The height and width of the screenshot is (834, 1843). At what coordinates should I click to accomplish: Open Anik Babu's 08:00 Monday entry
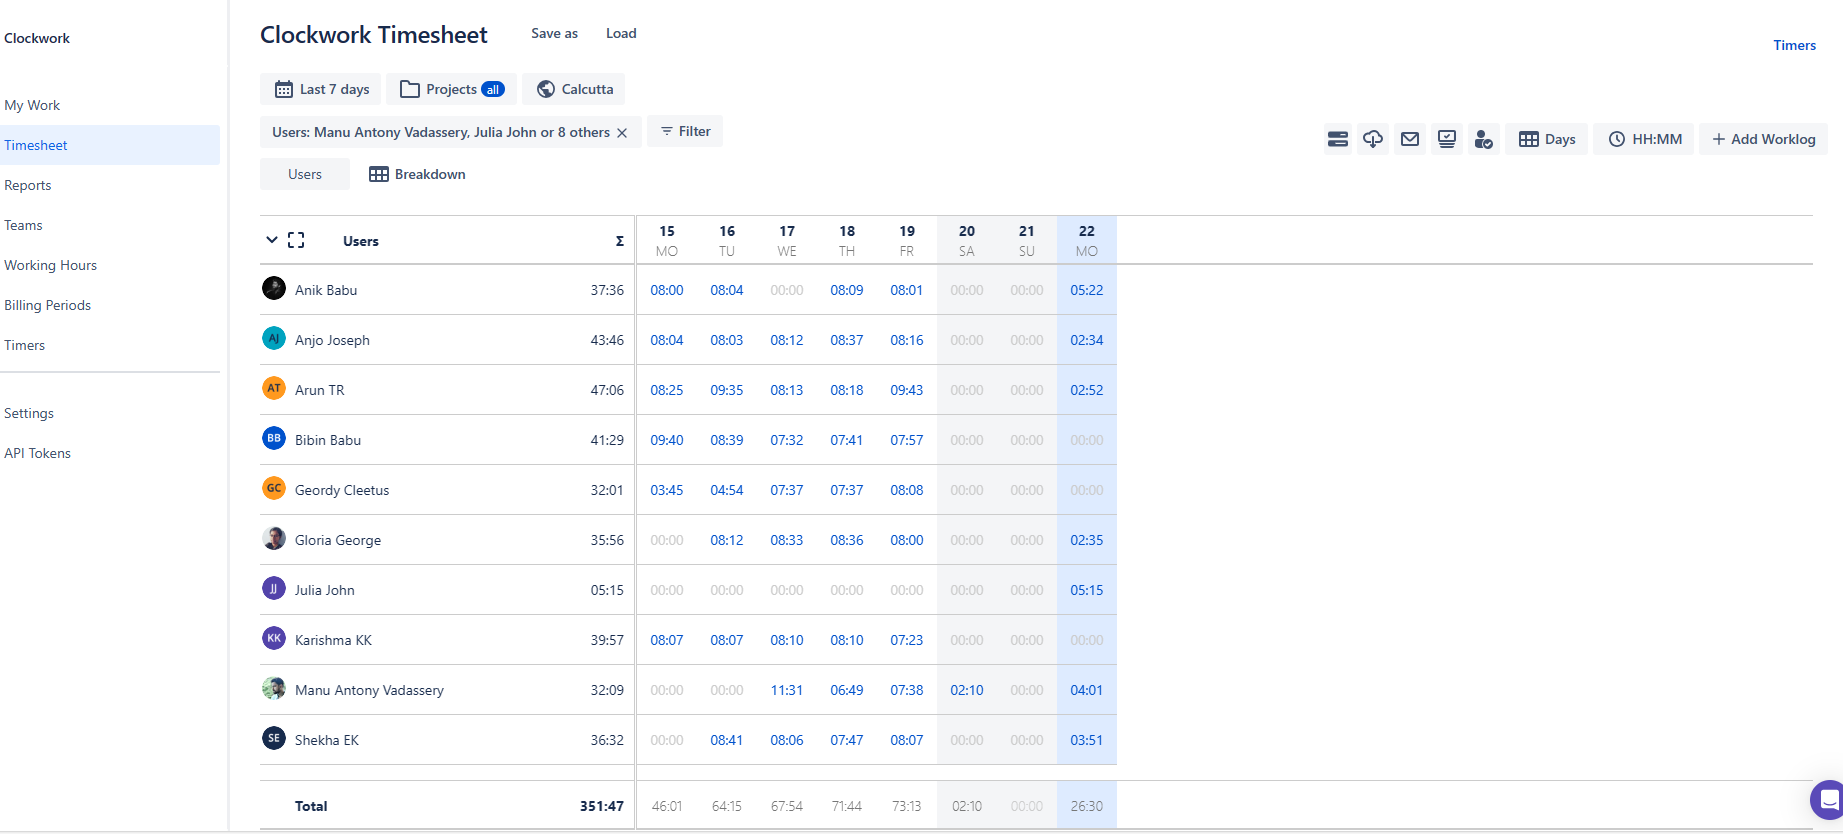click(x=667, y=290)
